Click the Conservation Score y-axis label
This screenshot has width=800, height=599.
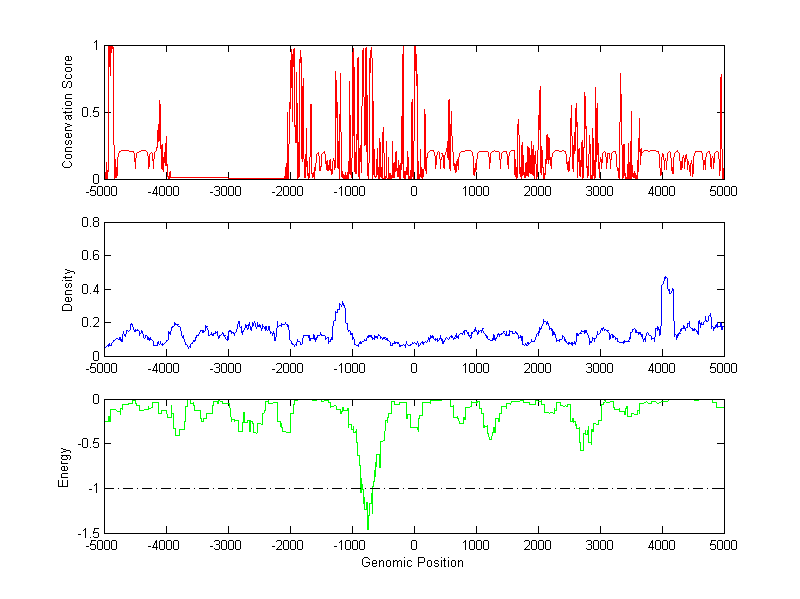(68, 112)
